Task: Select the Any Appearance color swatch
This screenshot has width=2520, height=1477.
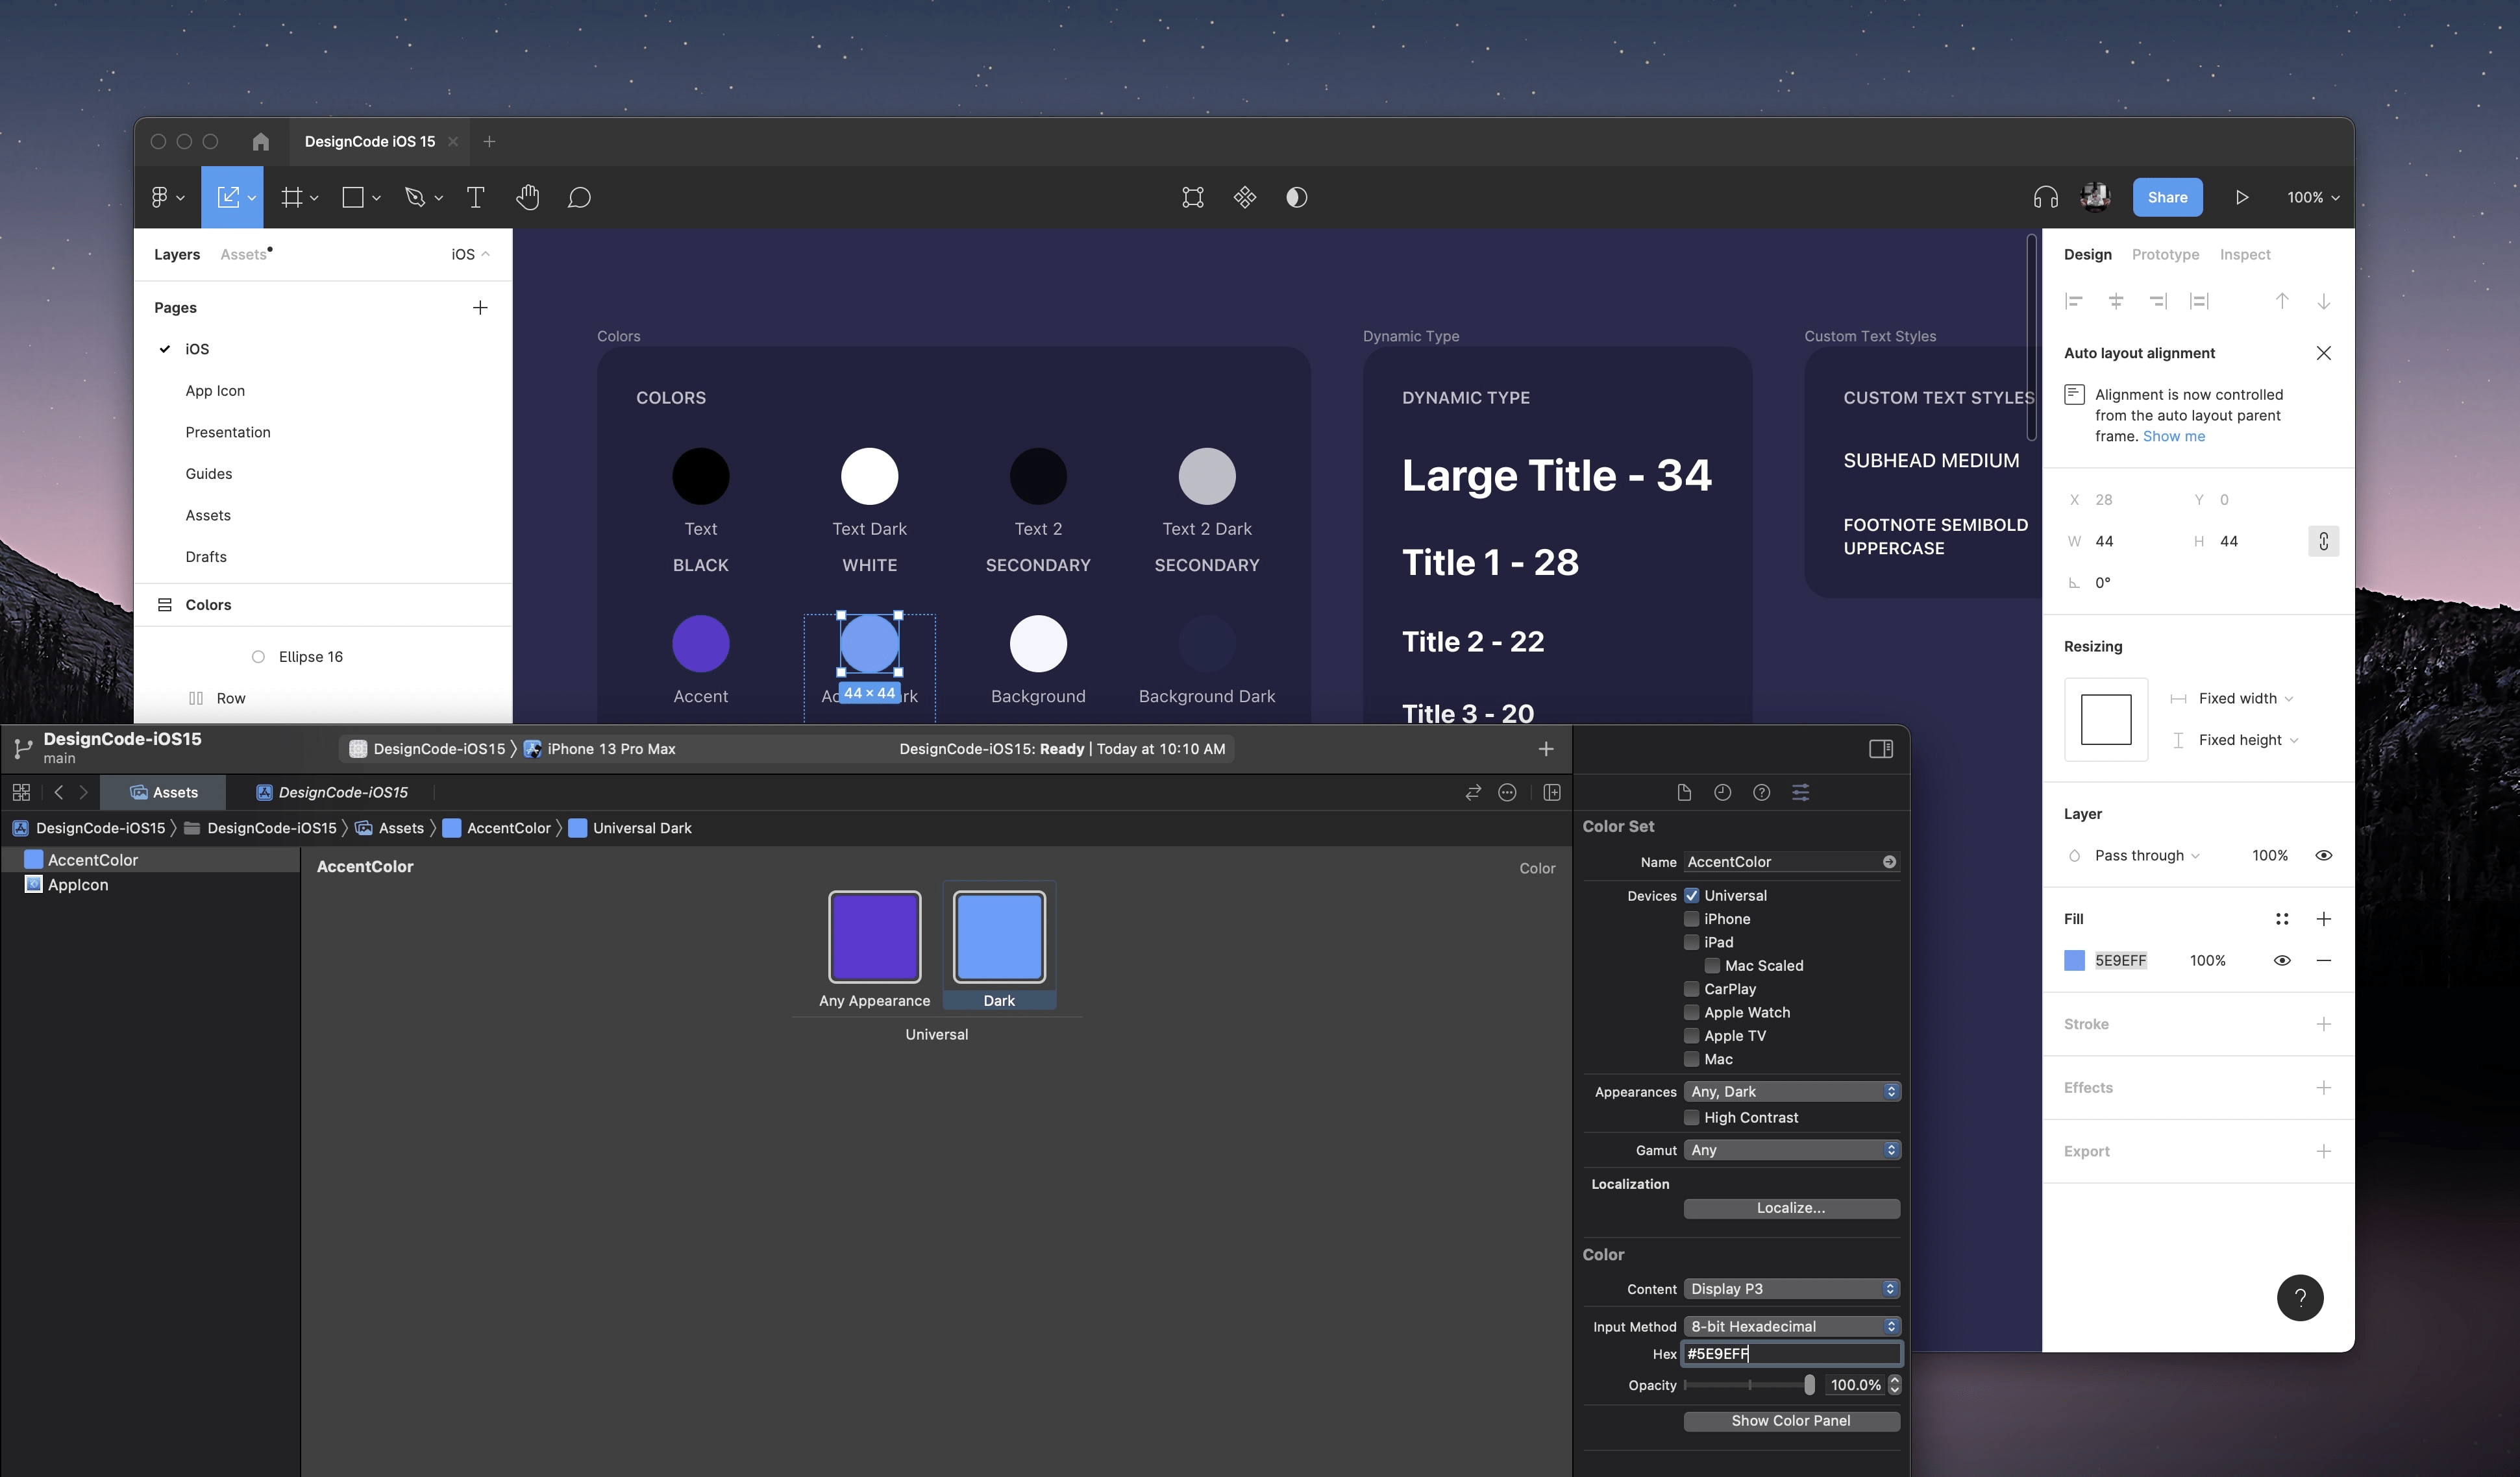Action: pyautogui.click(x=874, y=937)
